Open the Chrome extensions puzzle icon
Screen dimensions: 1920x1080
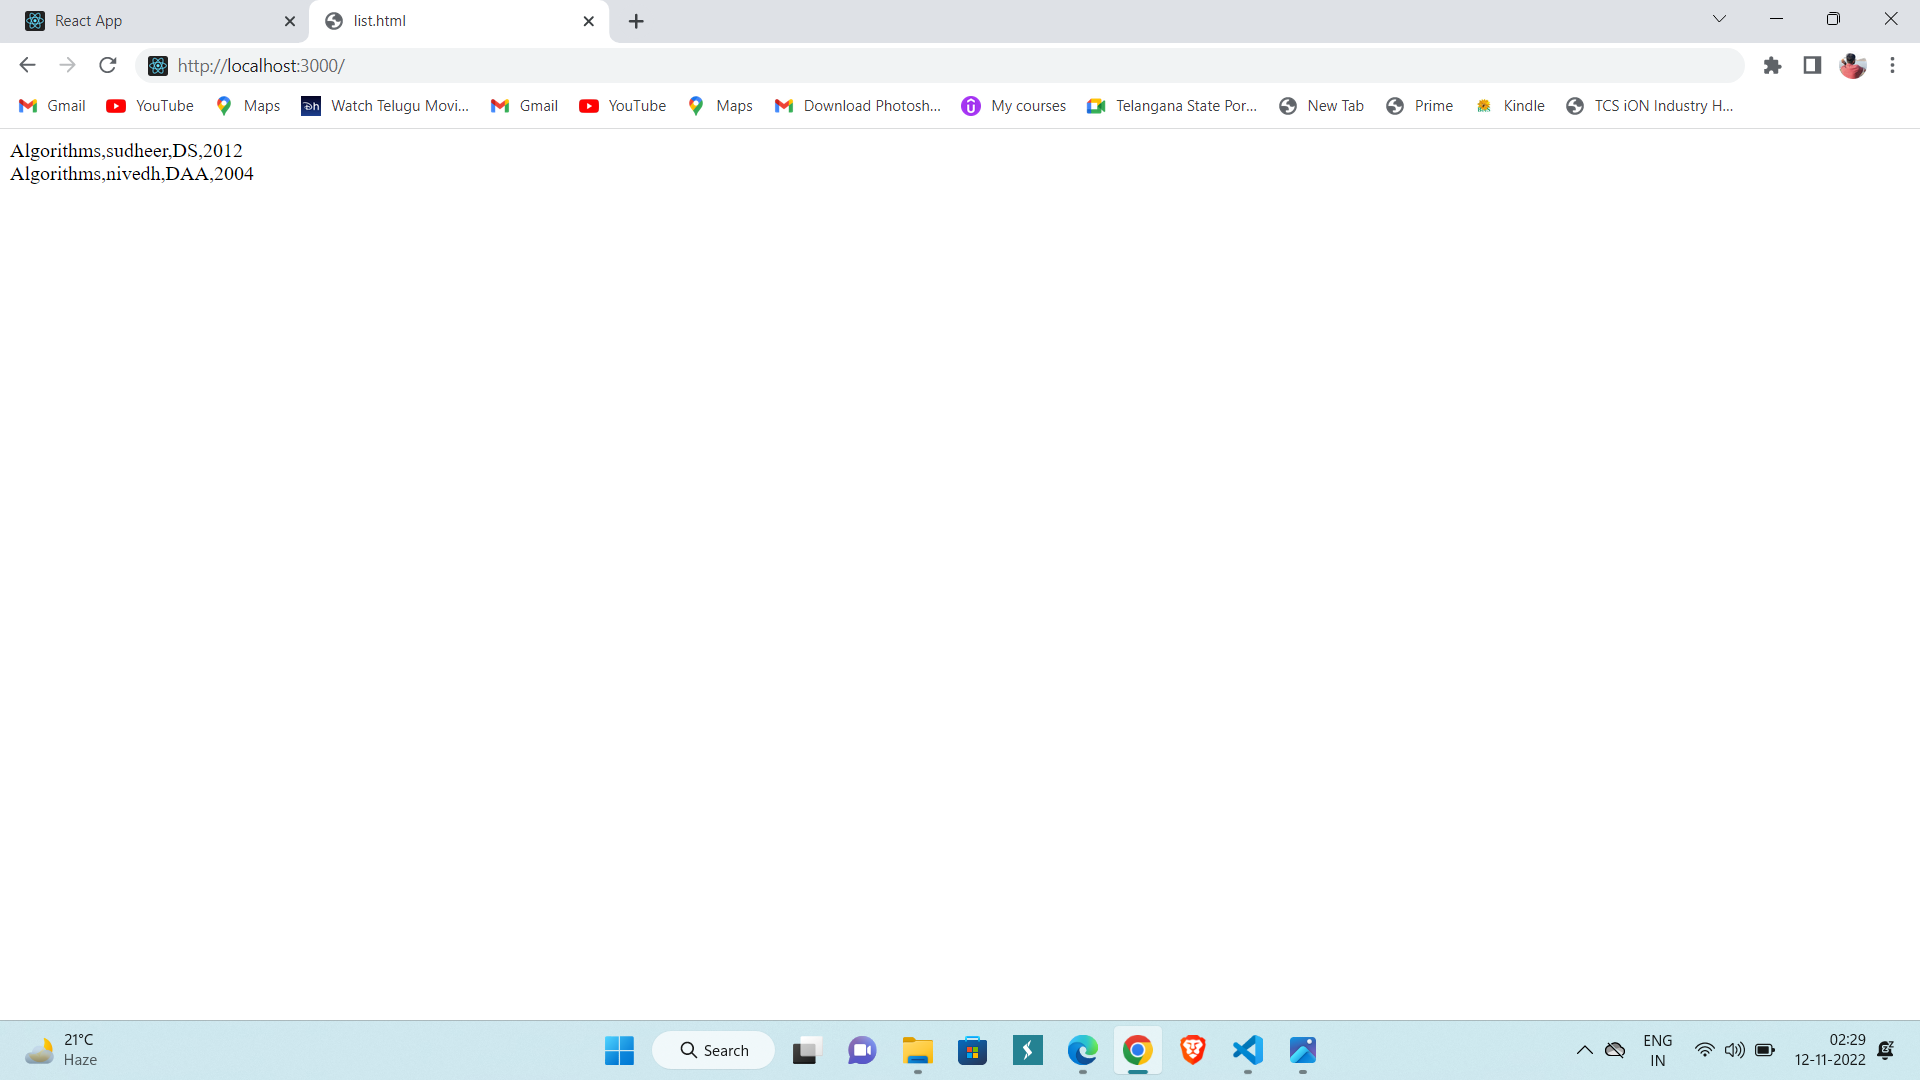[1772, 66]
